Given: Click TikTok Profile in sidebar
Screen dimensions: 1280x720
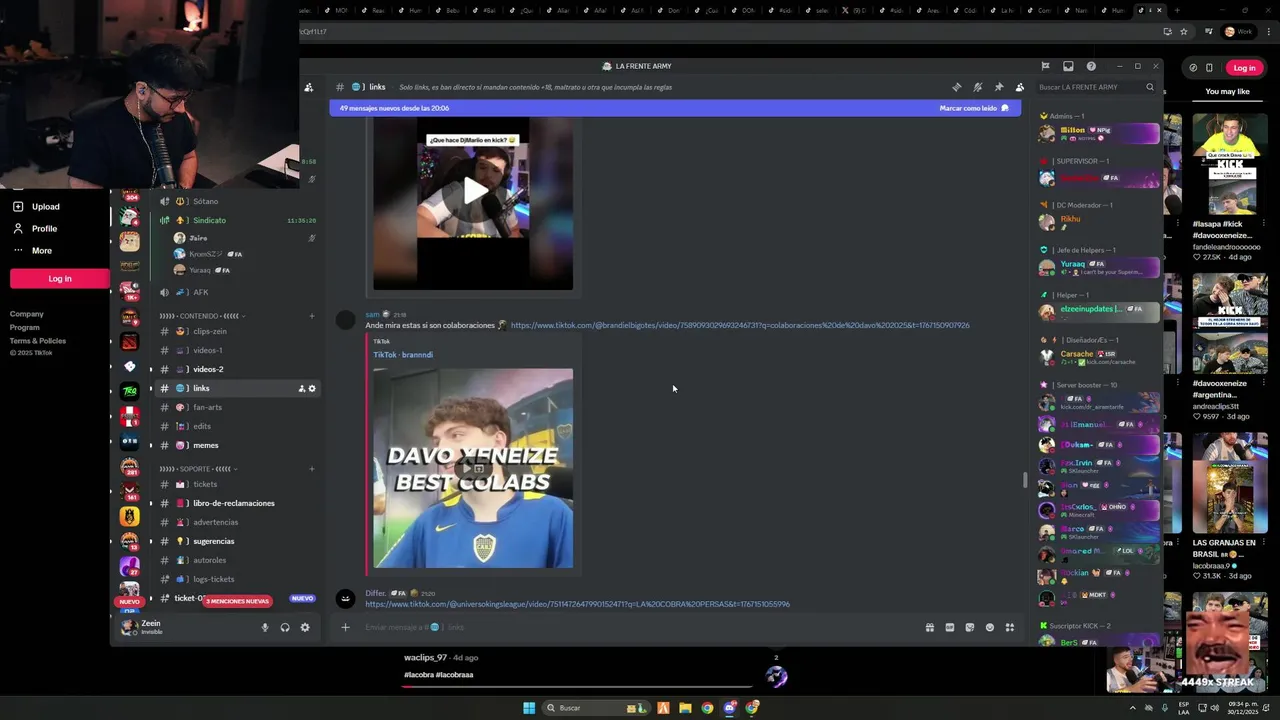Looking at the screenshot, I should (35, 229).
